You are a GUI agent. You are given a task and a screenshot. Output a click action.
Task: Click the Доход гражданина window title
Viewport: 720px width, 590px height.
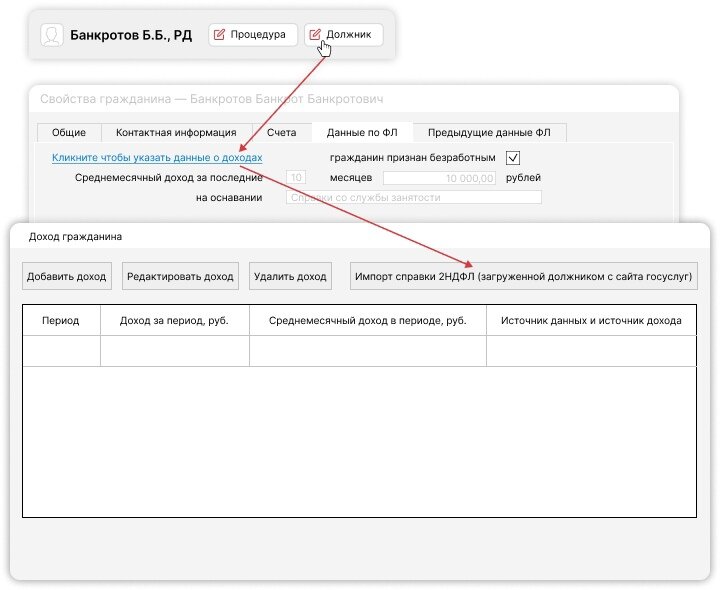coord(75,237)
